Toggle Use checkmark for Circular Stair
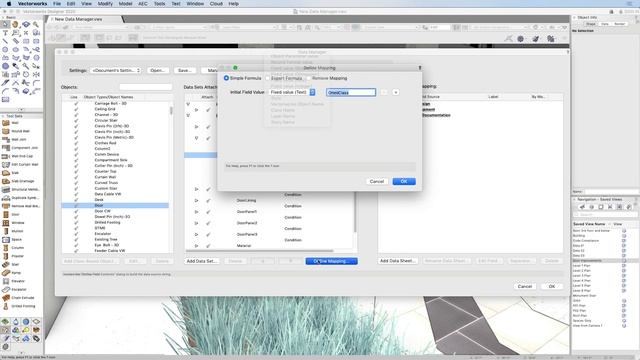Screen dimensions: 640x360 [x=76, y=120]
